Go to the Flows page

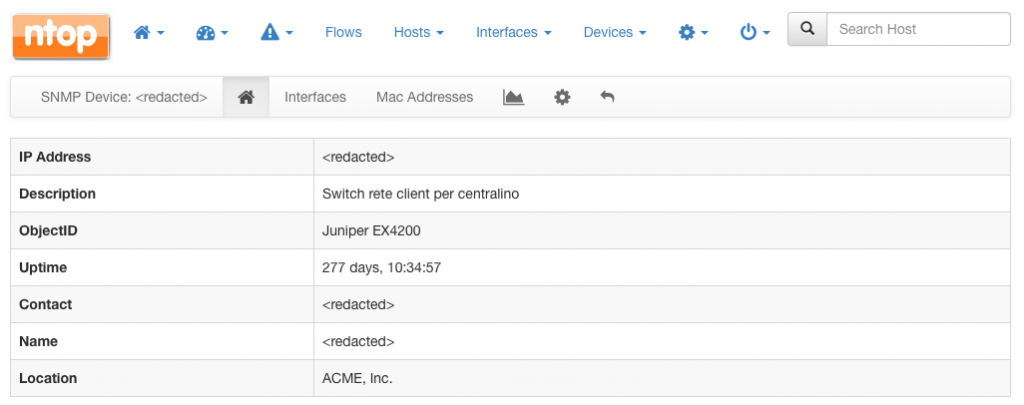click(344, 32)
